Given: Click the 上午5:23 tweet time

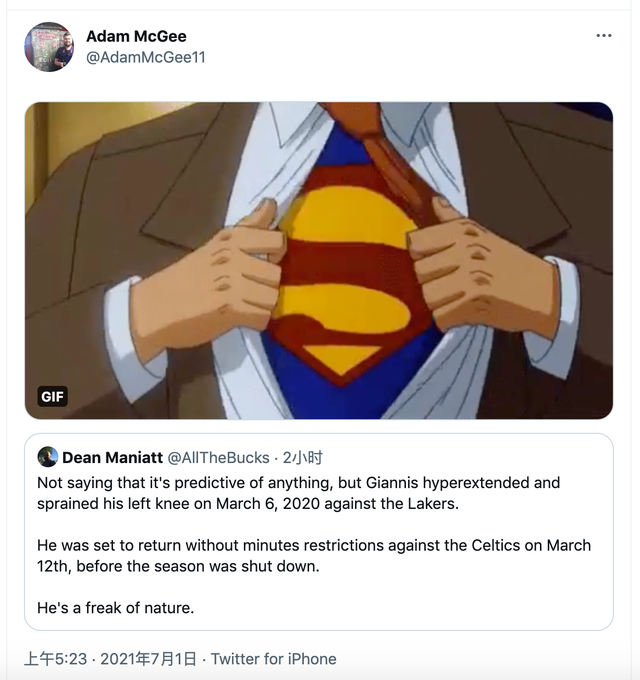Looking at the screenshot, I should click(55, 659).
